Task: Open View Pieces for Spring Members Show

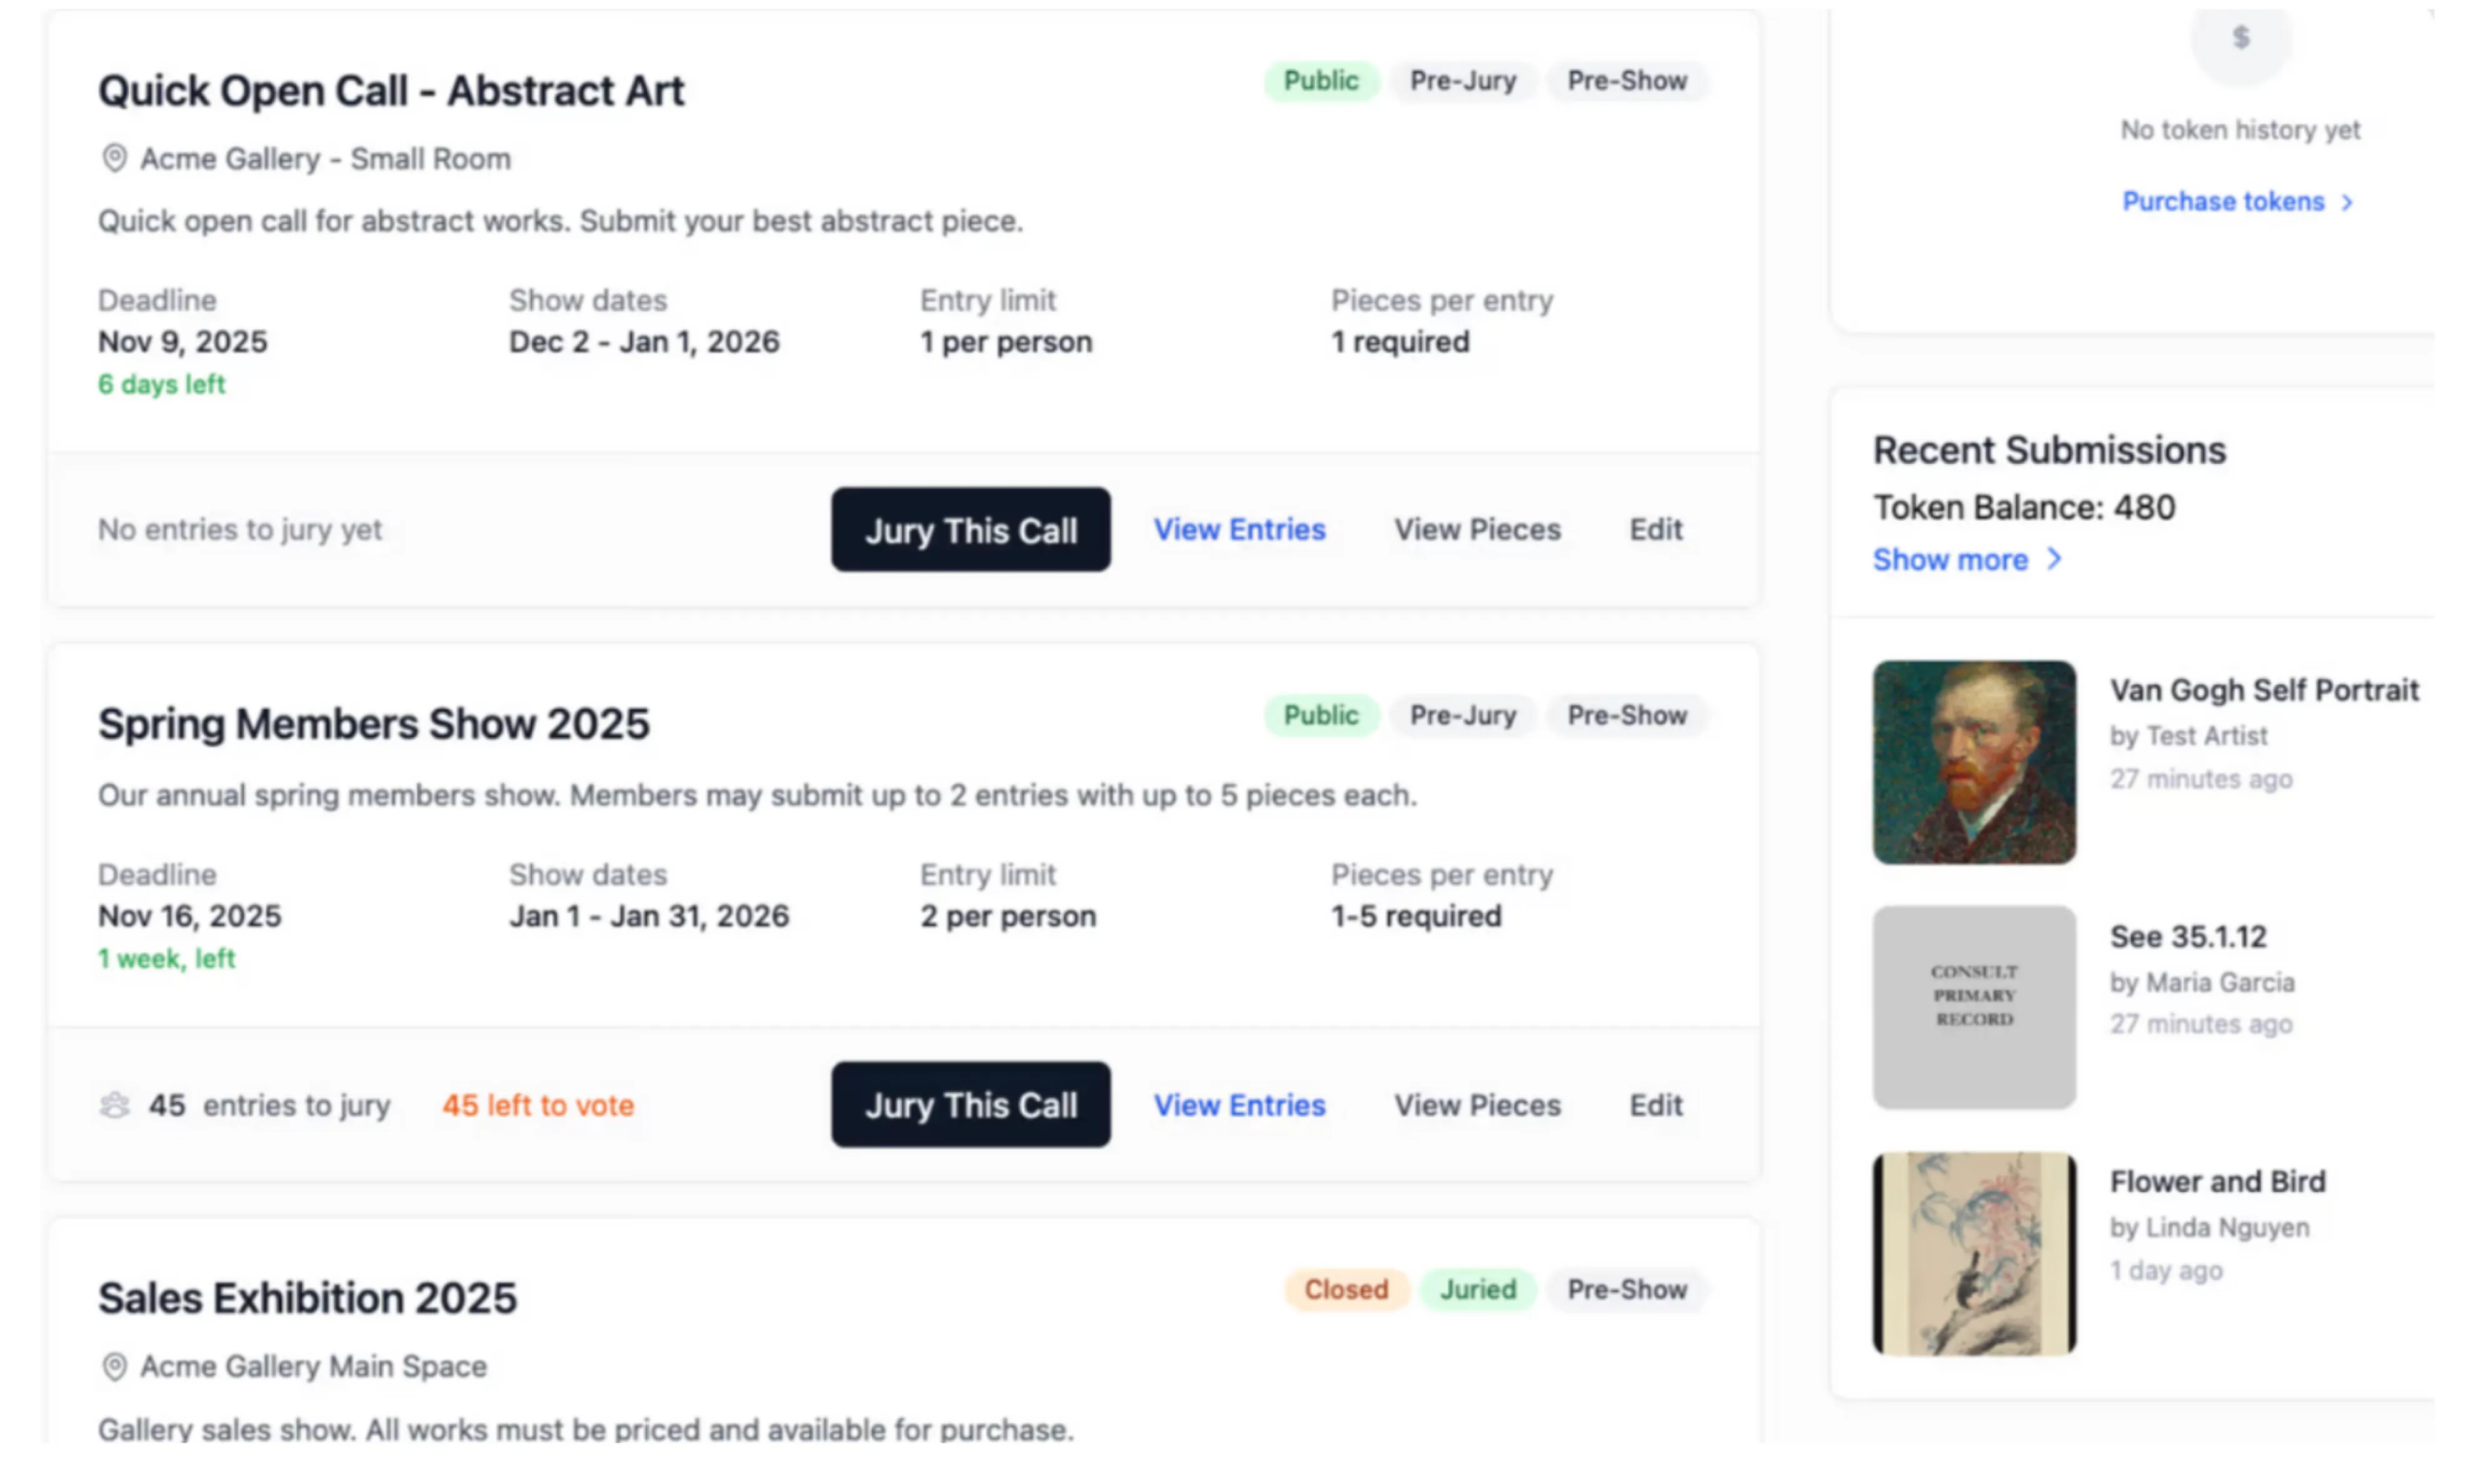Action: click(1477, 1105)
